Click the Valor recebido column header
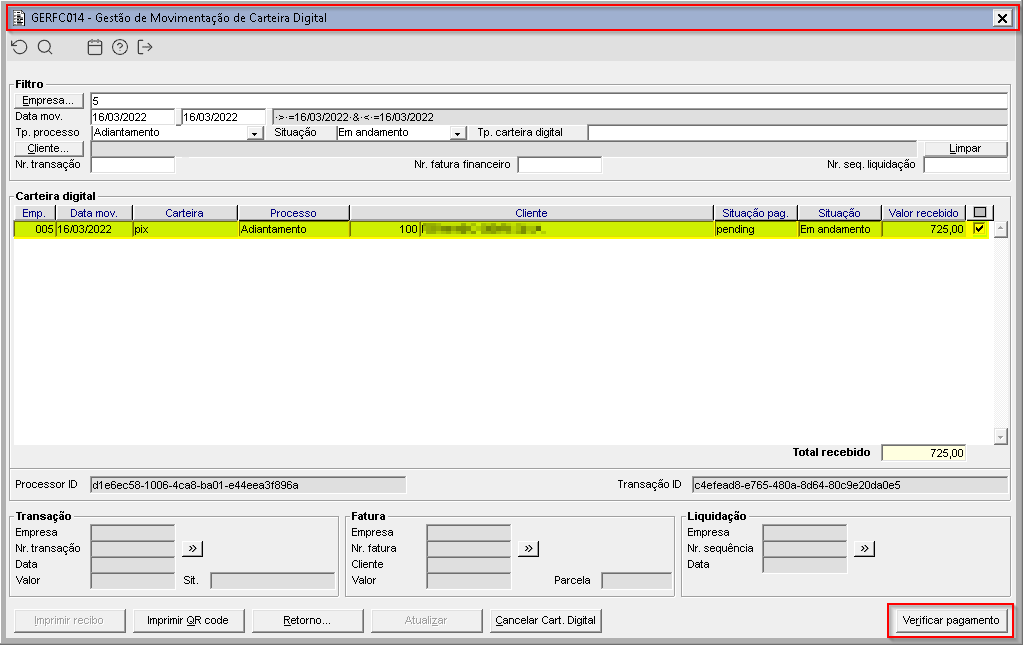1023x645 pixels. tap(924, 213)
